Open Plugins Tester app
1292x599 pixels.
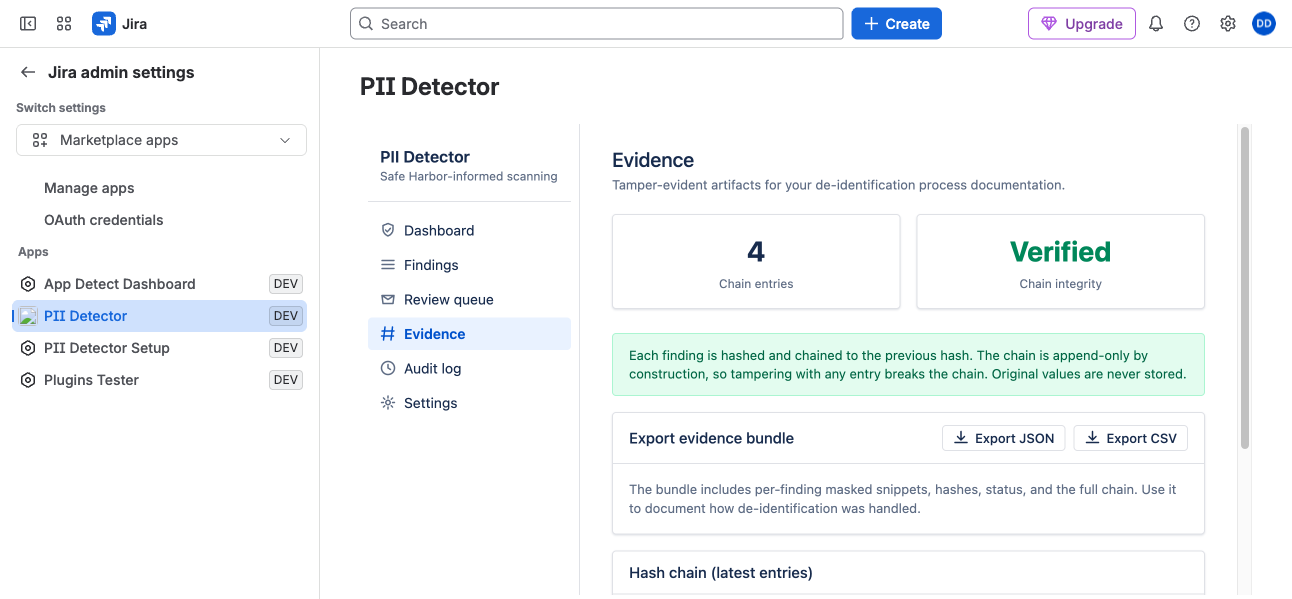(161, 380)
